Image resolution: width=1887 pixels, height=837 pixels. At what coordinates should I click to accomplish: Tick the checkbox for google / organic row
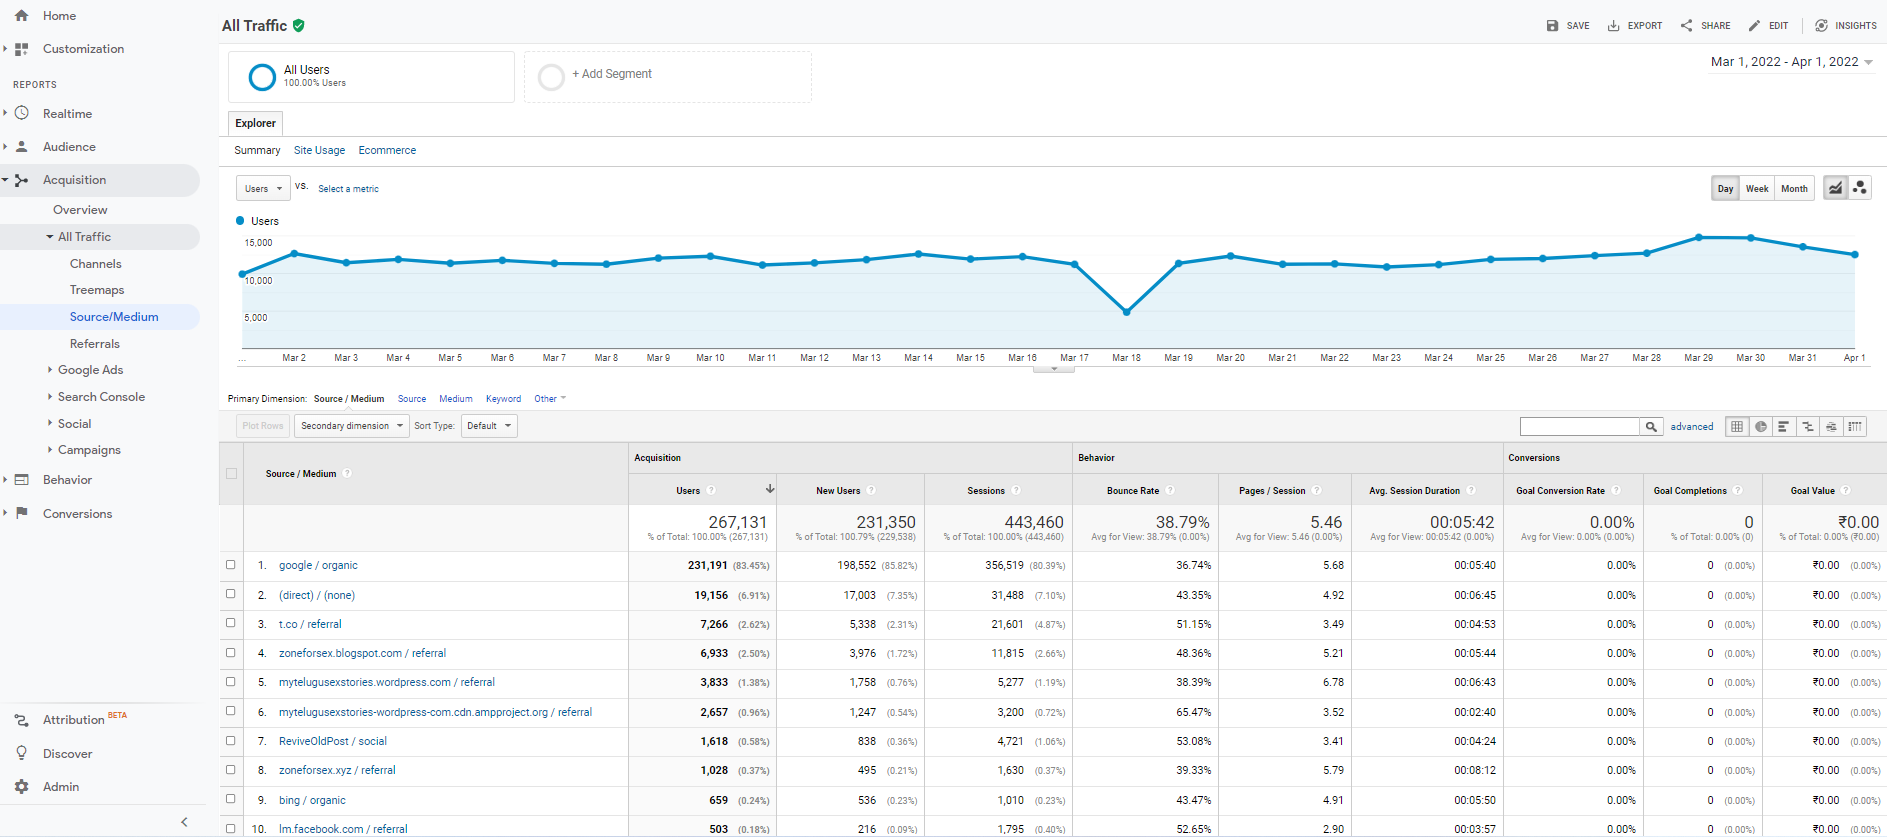pos(231,565)
